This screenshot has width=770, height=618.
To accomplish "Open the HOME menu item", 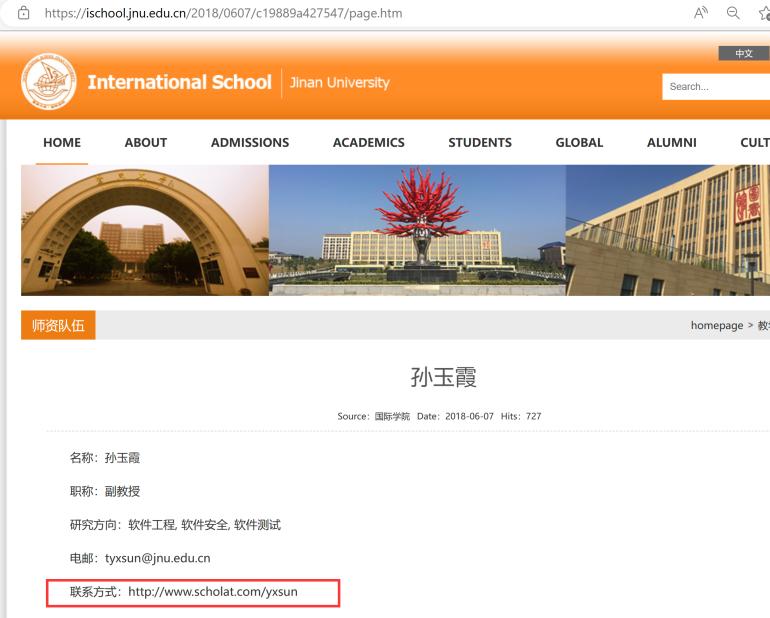I will pyautogui.click(x=62, y=143).
